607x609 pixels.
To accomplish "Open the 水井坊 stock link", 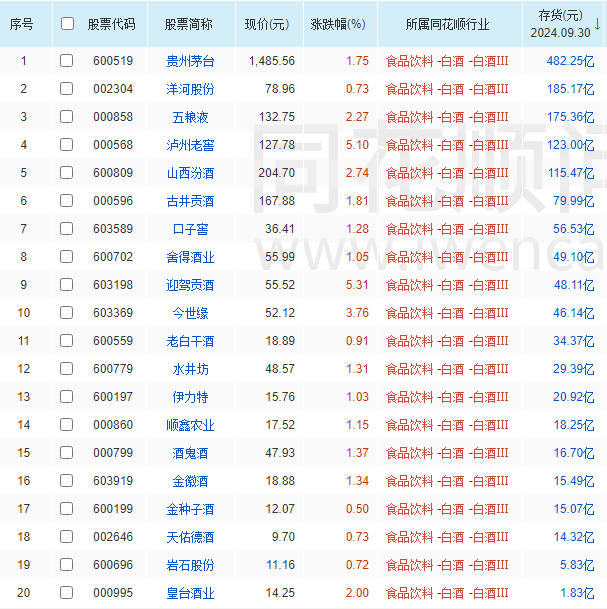I will pos(190,369).
